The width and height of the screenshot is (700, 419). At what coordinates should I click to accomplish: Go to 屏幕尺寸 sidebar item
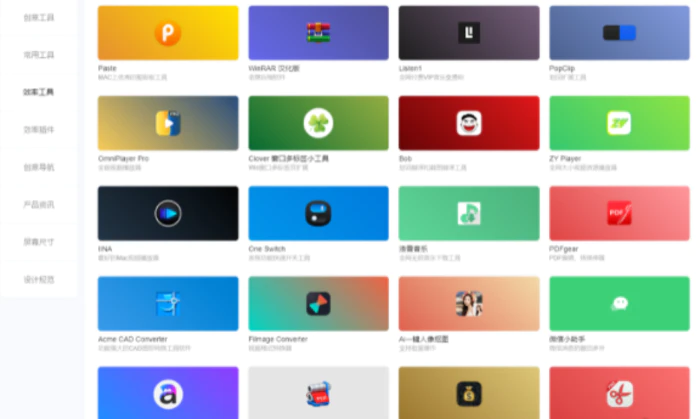39,242
